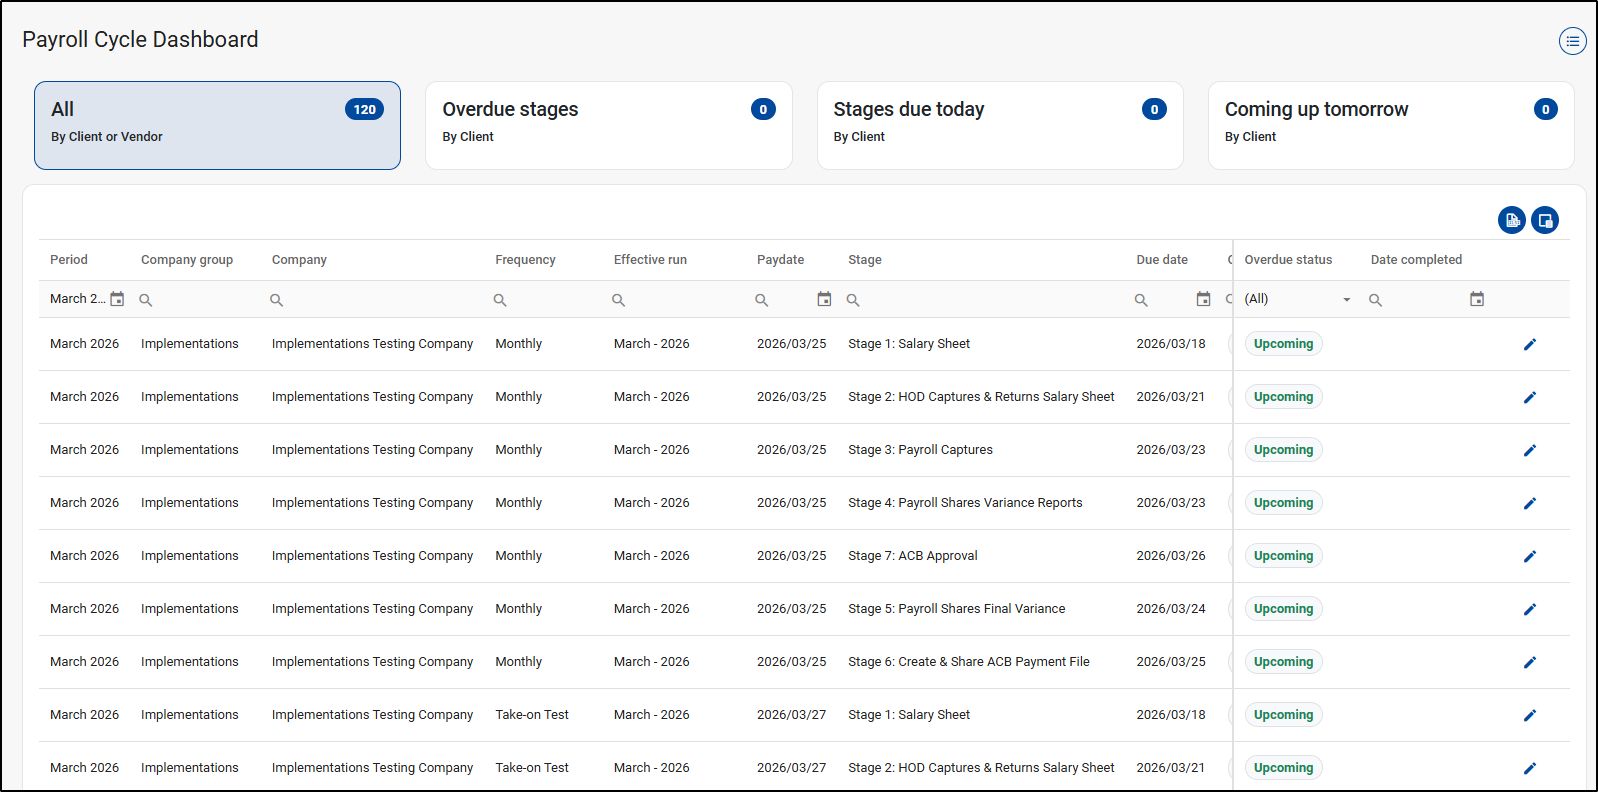This screenshot has height=792, width=1598.
Task: Sort by the Company group column header
Action: [187, 260]
